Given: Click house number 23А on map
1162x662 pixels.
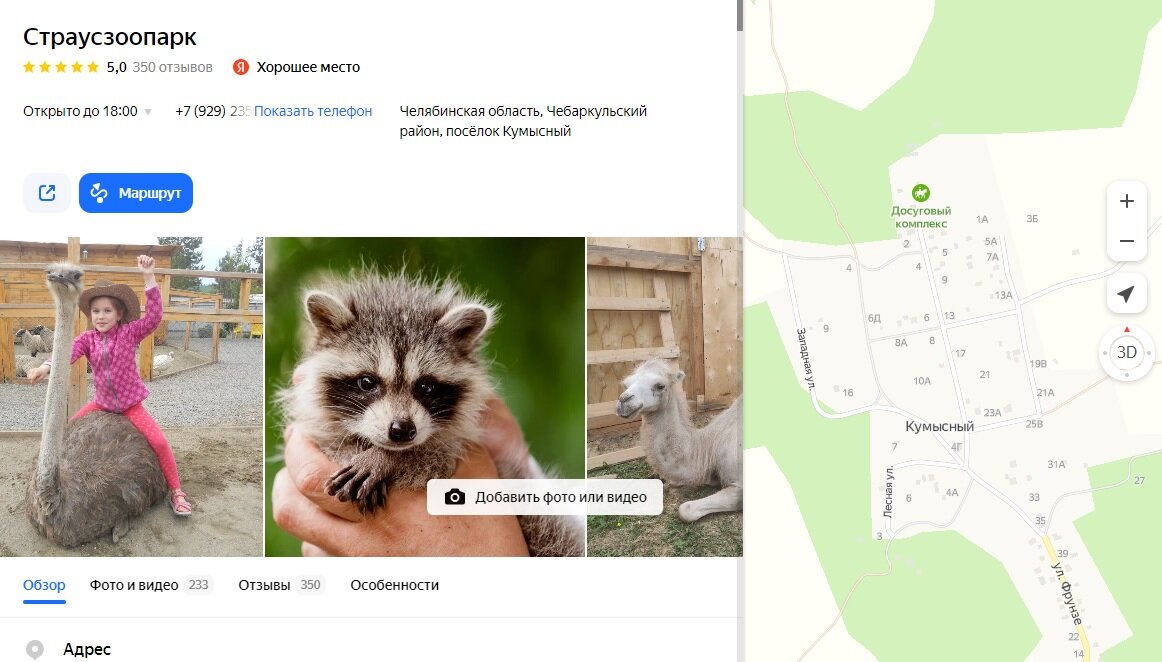Looking at the screenshot, I should pos(992,413).
